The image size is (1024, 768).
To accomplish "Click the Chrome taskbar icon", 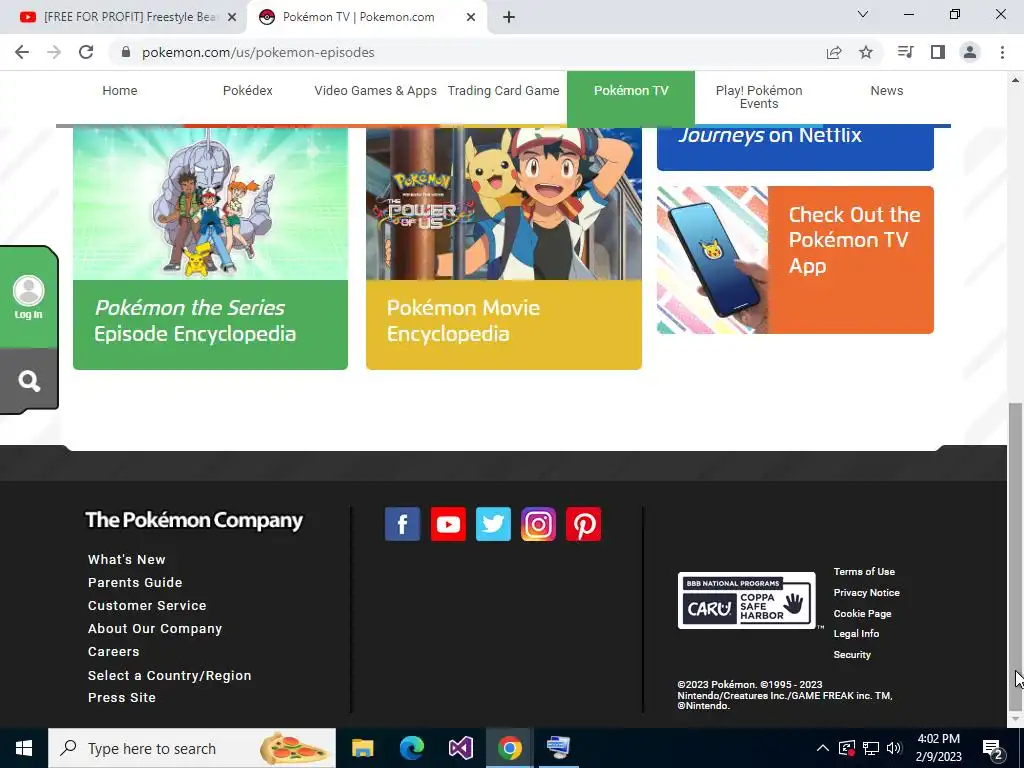I will tap(509, 748).
